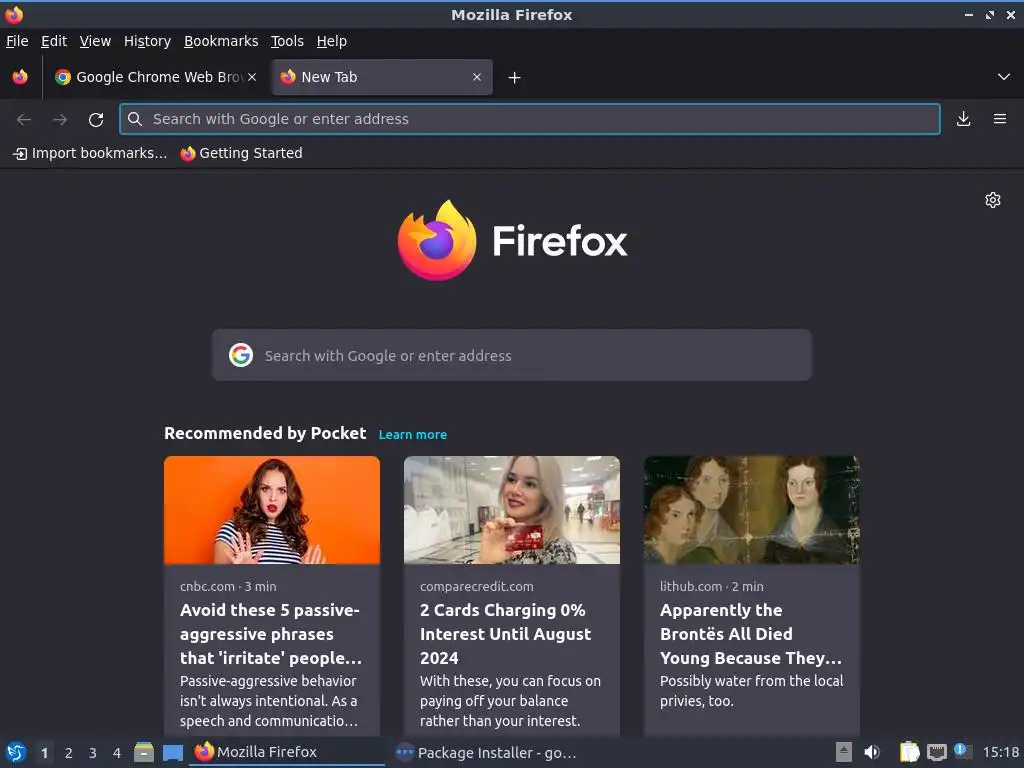Click the forward navigation arrow

(60, 120)
